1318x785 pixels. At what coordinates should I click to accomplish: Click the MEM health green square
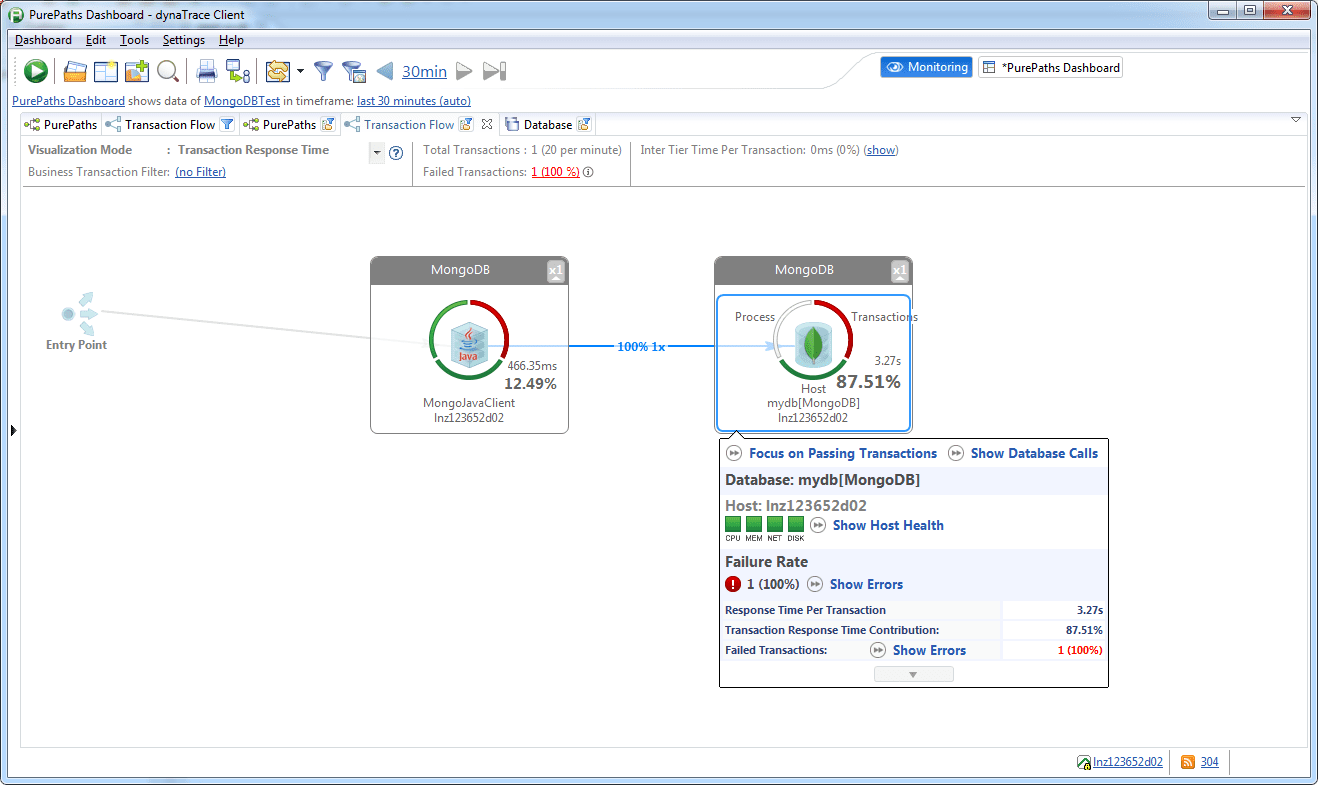754,524
